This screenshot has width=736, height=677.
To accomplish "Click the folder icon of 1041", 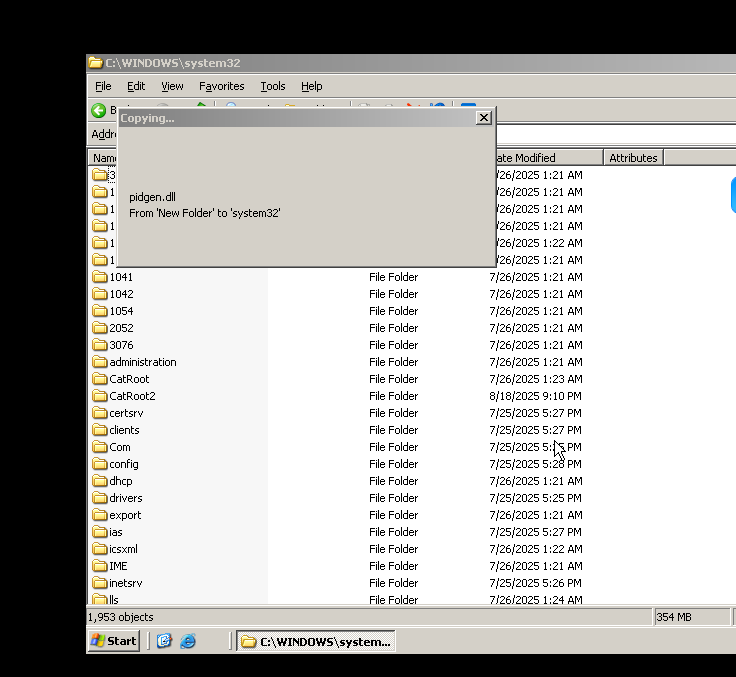I will [100, 277].
